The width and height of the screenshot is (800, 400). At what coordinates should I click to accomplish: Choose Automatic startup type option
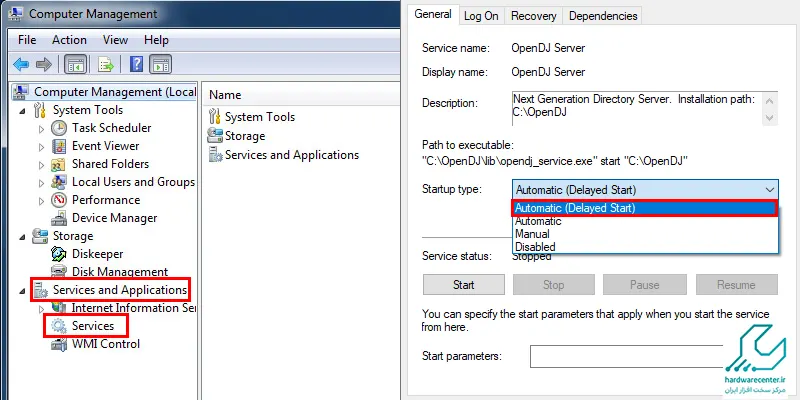645,221
